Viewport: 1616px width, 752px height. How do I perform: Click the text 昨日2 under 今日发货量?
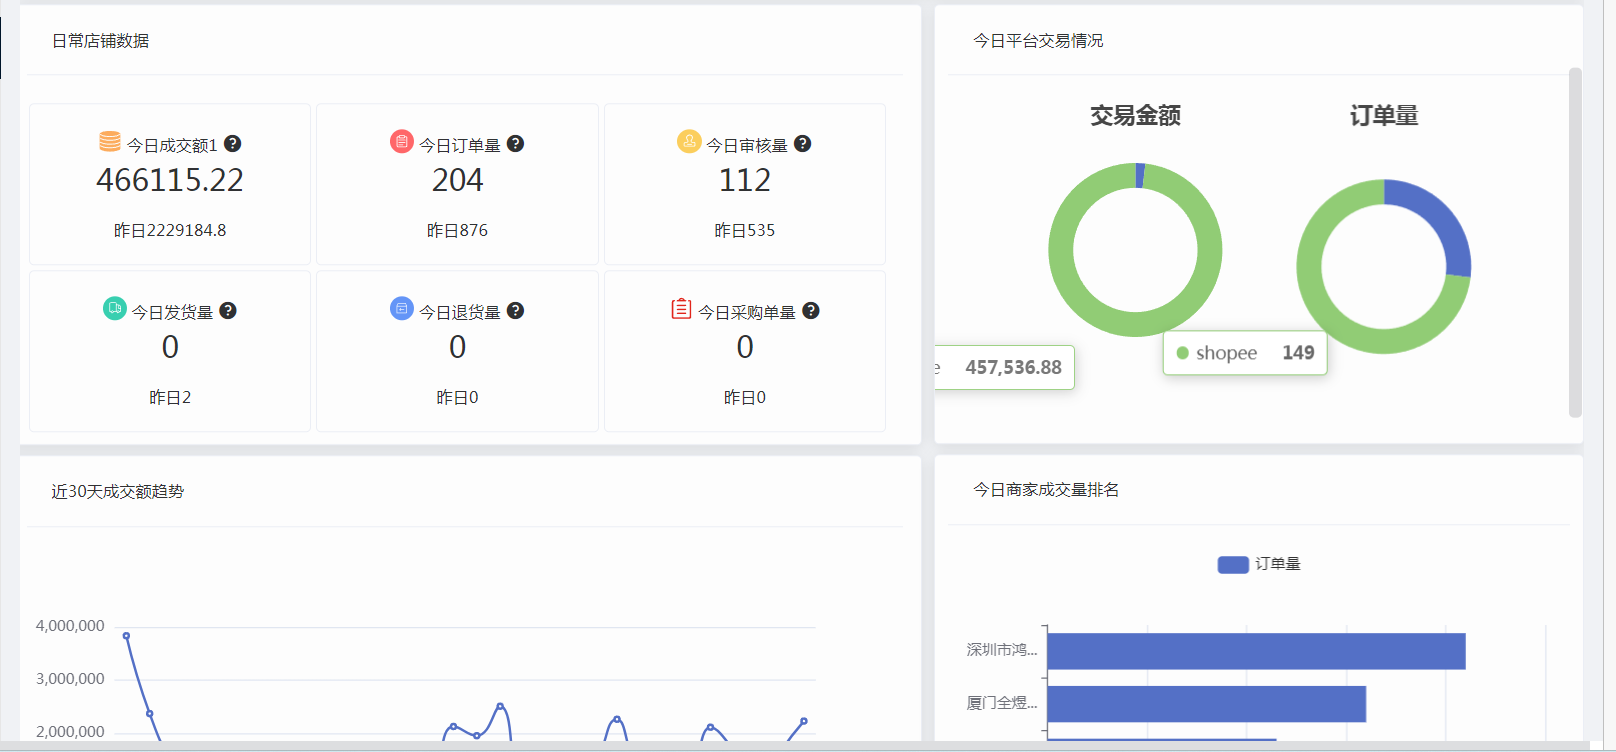(x=170, y=397)
